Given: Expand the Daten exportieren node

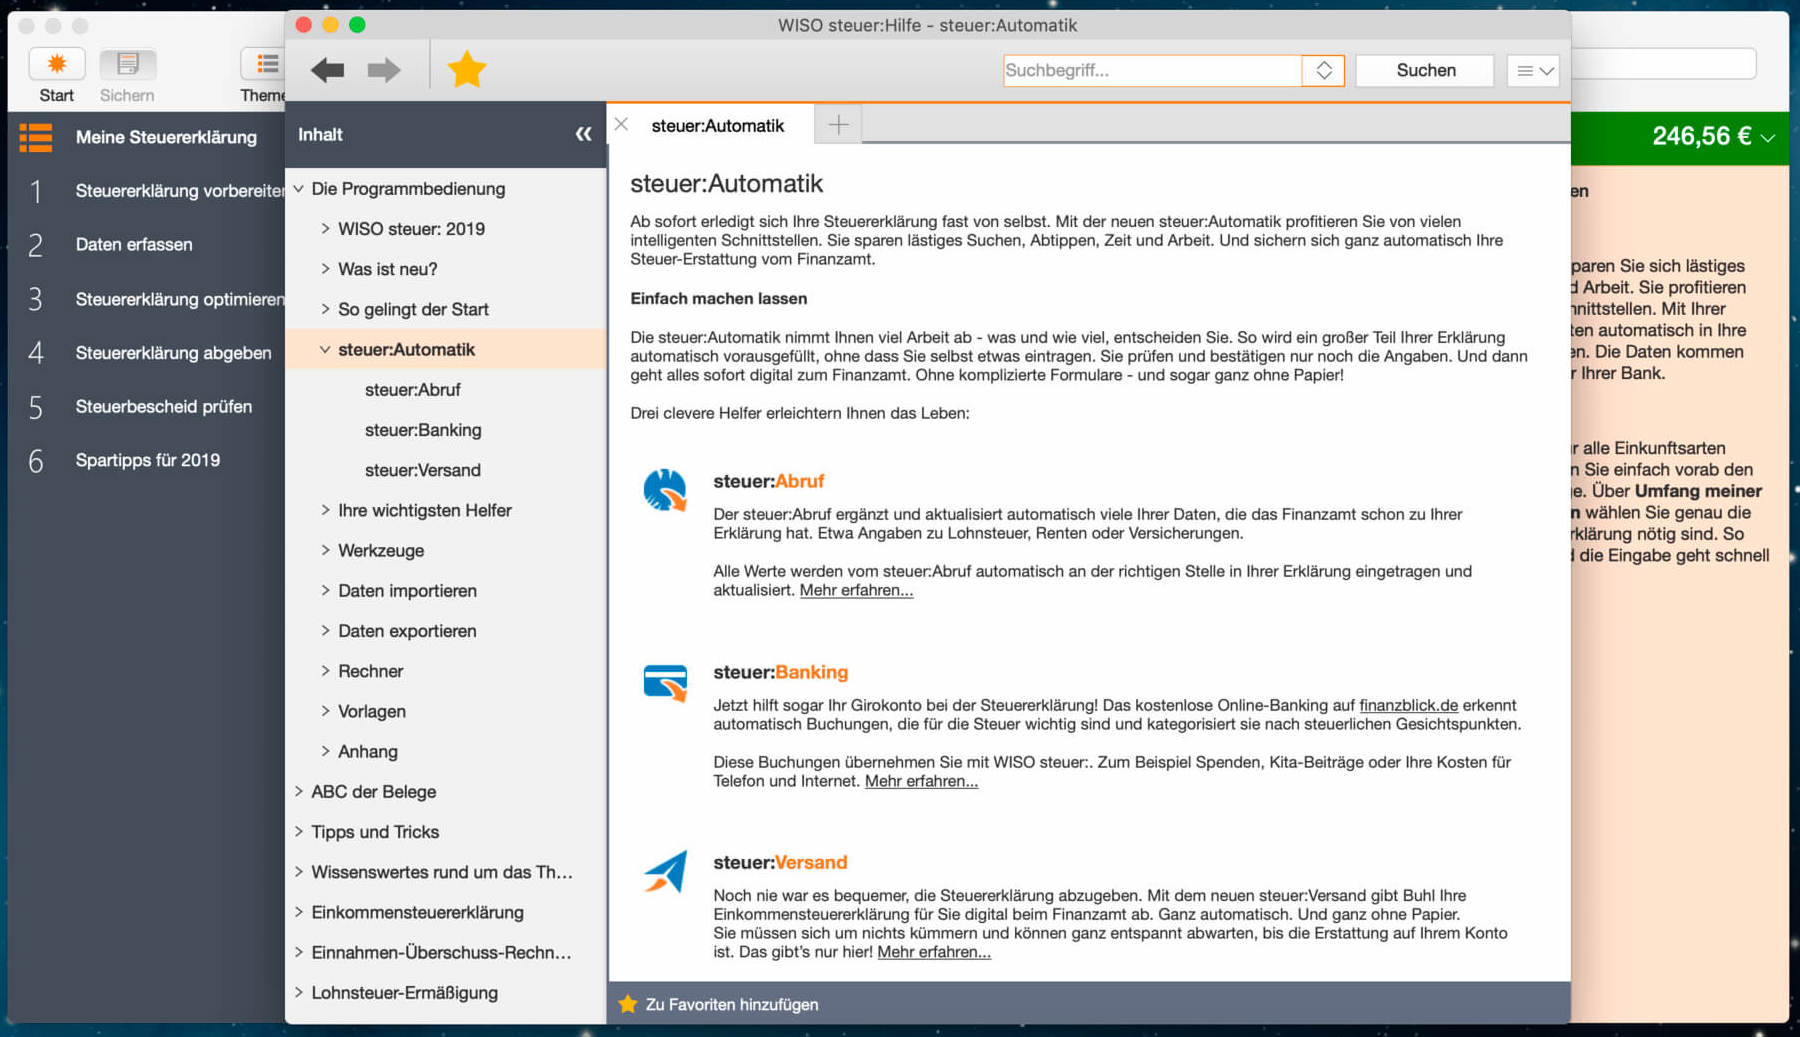Looking at the screenshot, I should click(325, 630).
